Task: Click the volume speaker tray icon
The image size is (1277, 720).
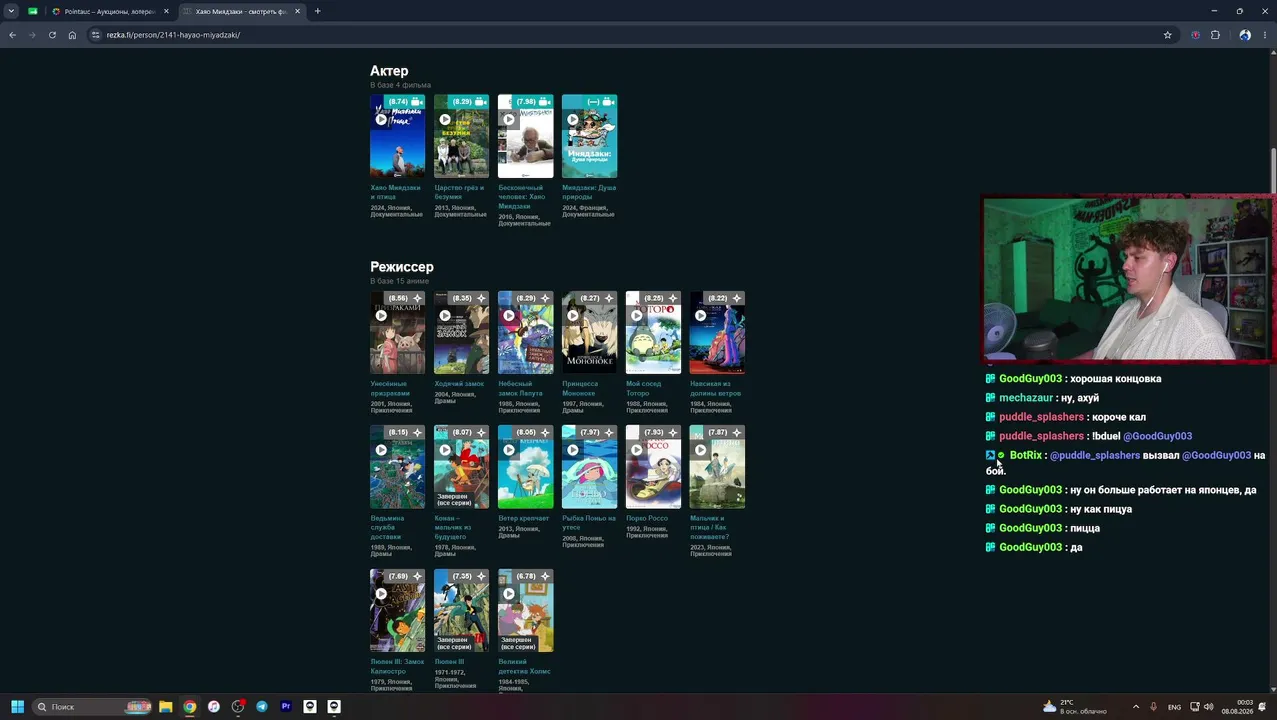Action: [1208, 707]
